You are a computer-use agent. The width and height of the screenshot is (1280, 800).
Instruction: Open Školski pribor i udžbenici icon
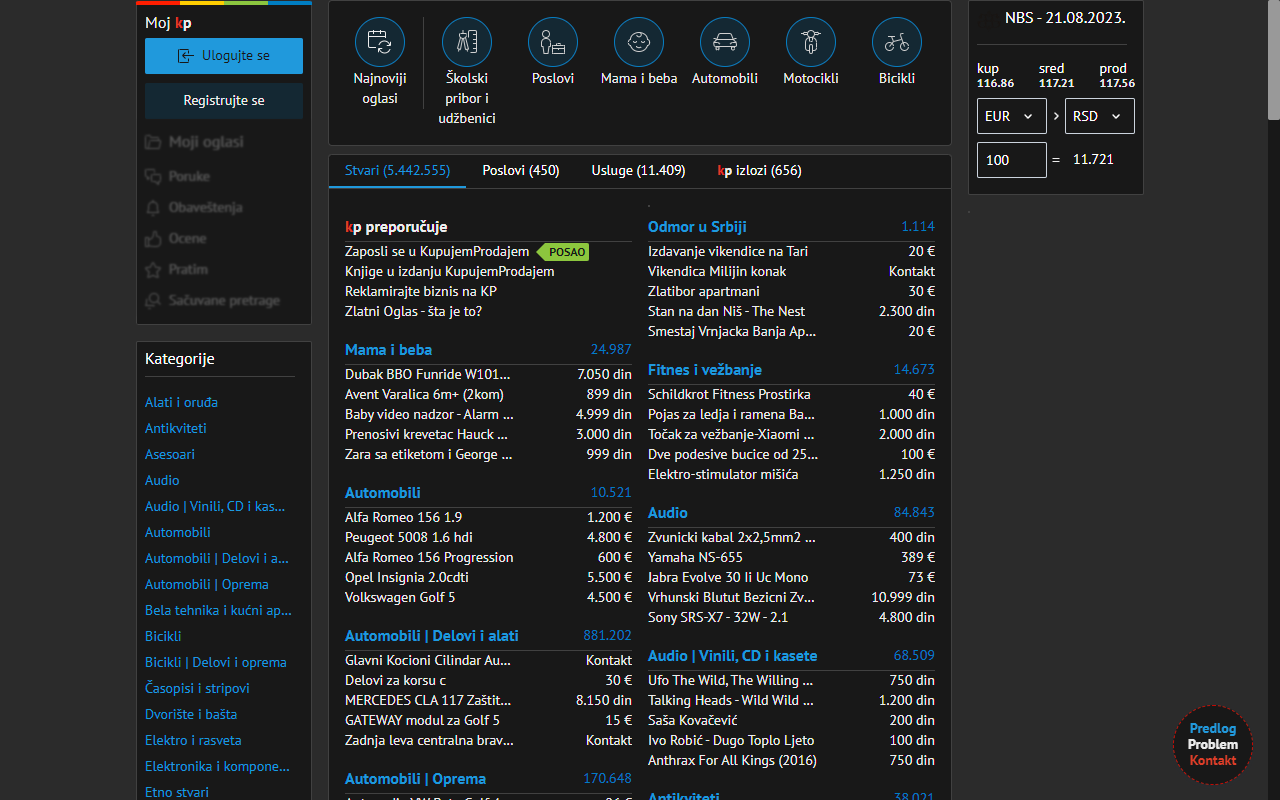click(467, 42)
